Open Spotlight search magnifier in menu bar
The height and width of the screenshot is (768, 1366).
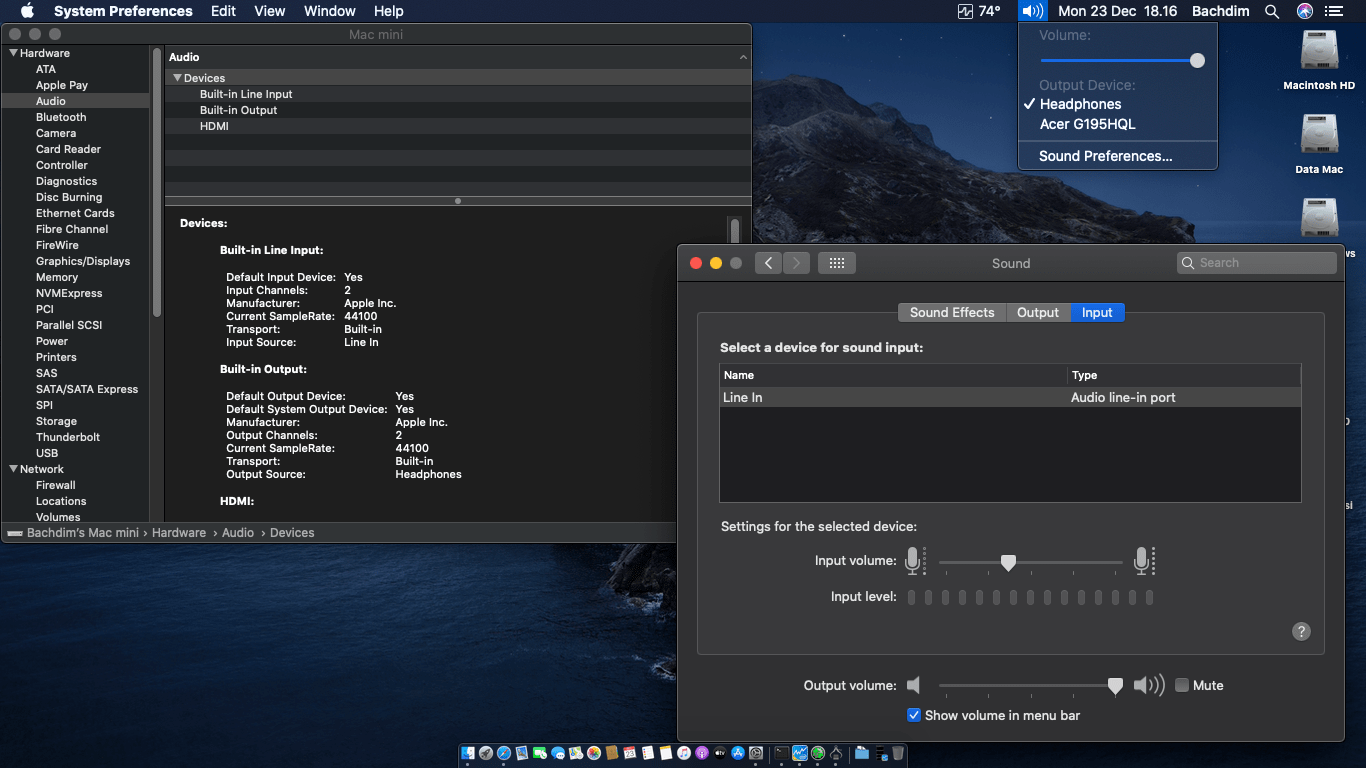1272,11
